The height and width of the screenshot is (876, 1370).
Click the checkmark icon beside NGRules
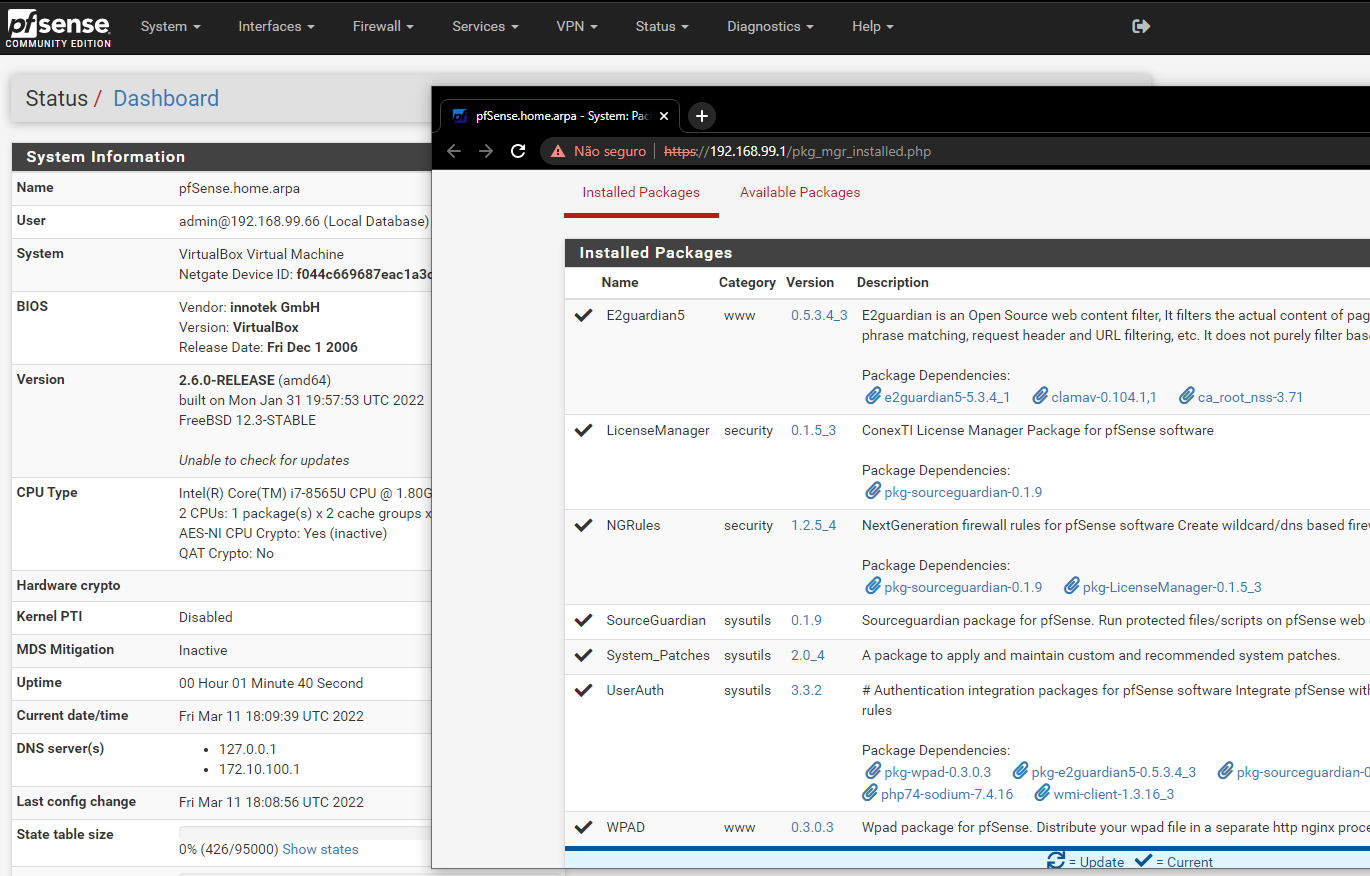tap(583, 525)
